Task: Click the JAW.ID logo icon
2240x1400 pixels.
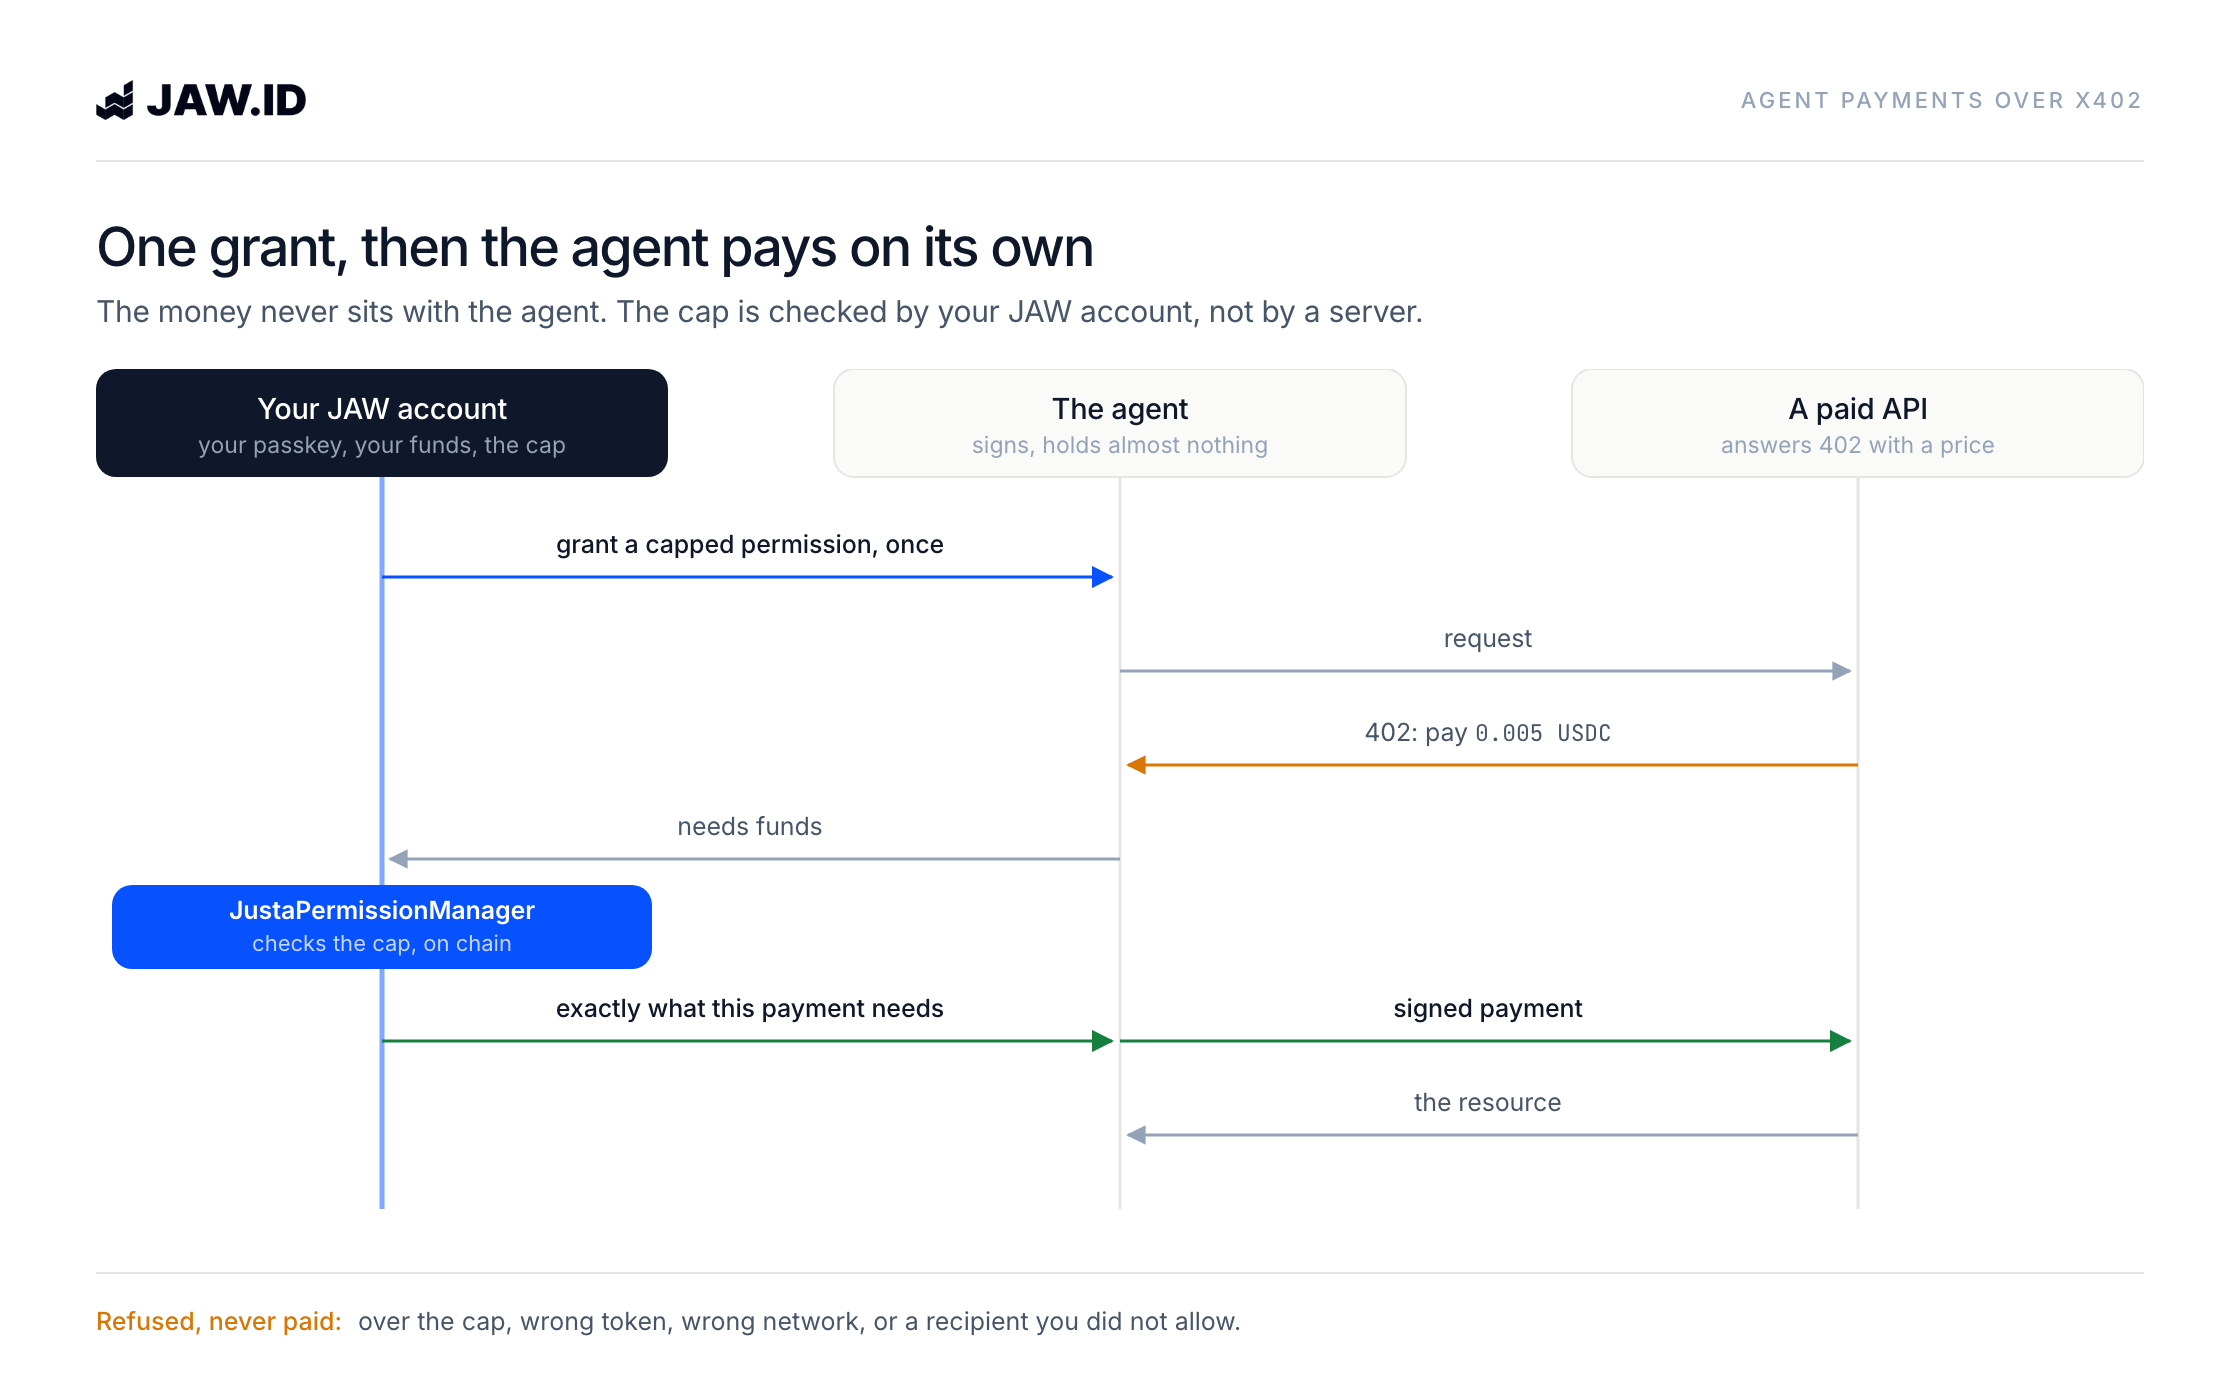Action: tap(115, 100)
